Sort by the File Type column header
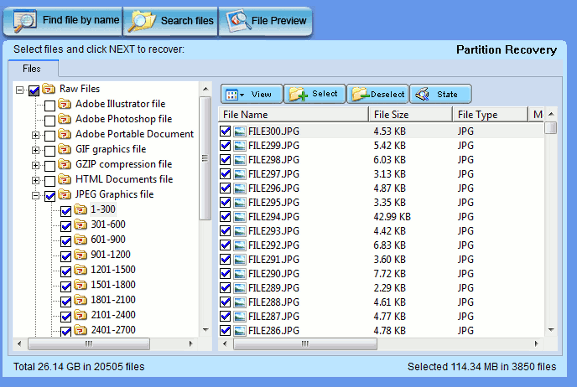The width and height of the screenshot is (577, 387). tap(491, 114)
